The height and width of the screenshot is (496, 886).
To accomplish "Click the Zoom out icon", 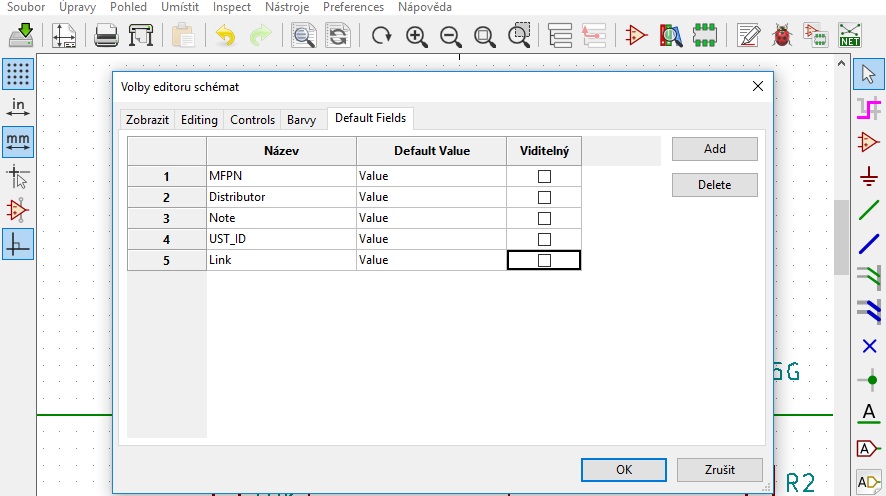I will click(450, 36).
